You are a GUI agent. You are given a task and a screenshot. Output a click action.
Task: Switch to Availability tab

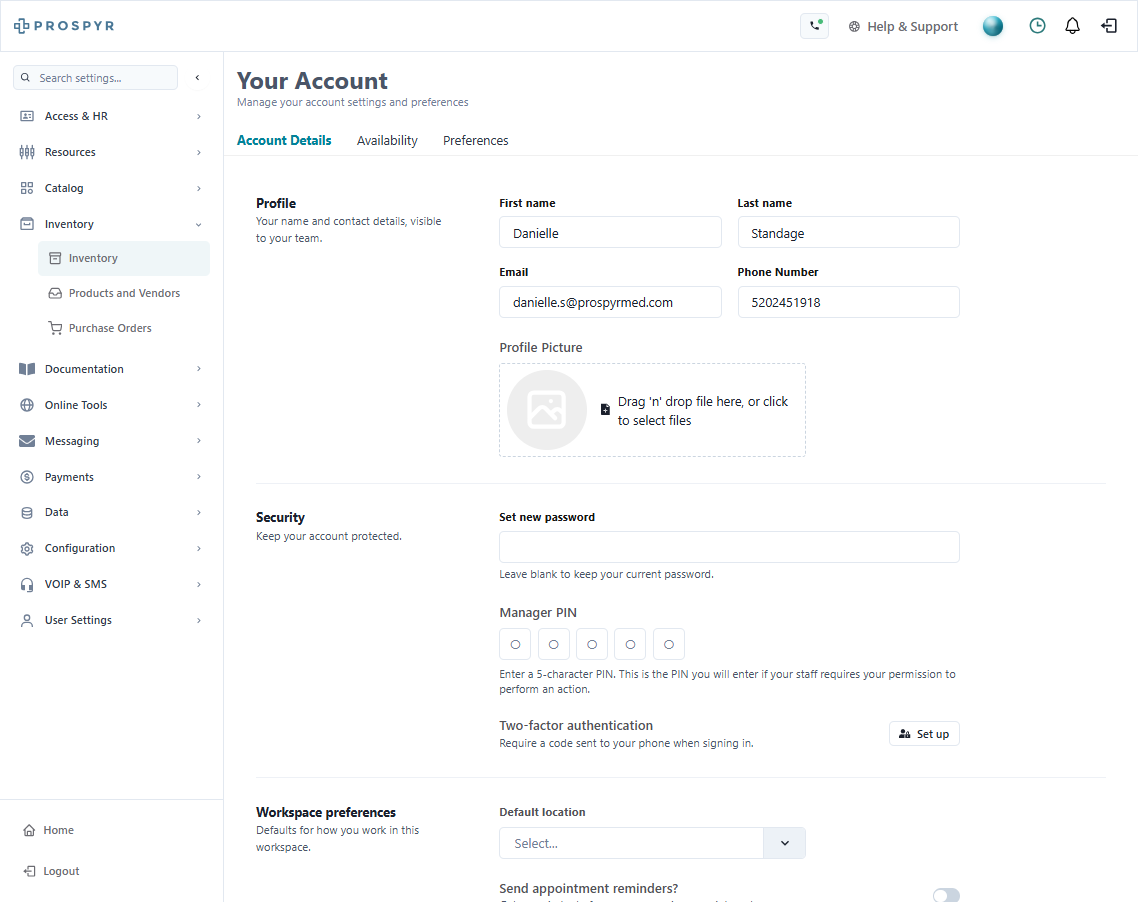point(387,141)
